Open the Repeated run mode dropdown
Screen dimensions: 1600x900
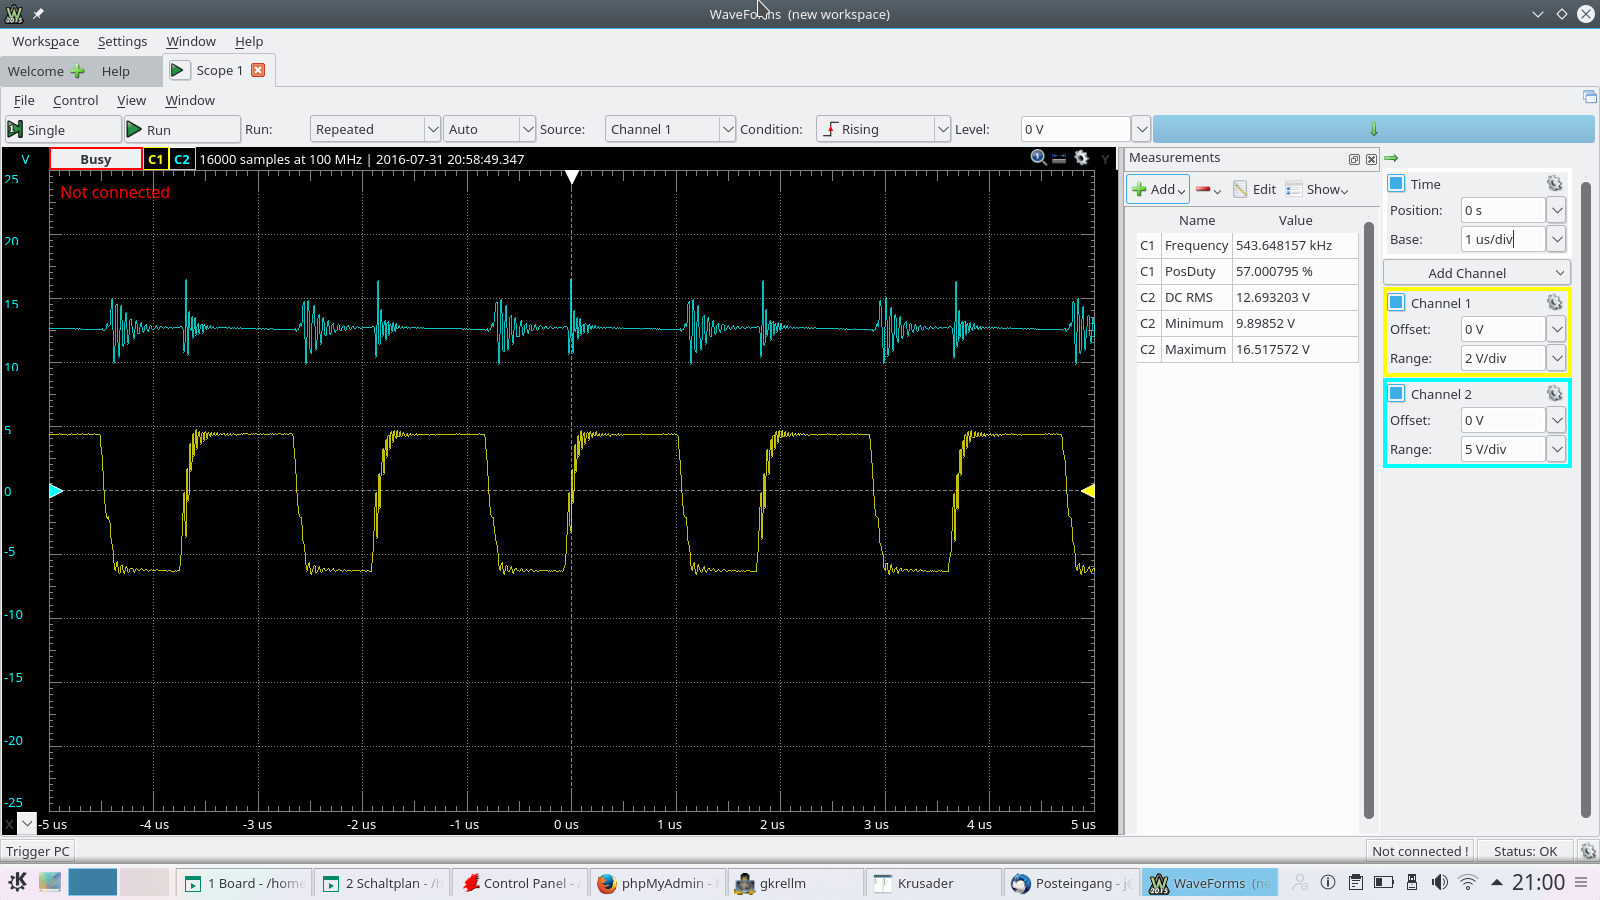[x=375, y=129]
